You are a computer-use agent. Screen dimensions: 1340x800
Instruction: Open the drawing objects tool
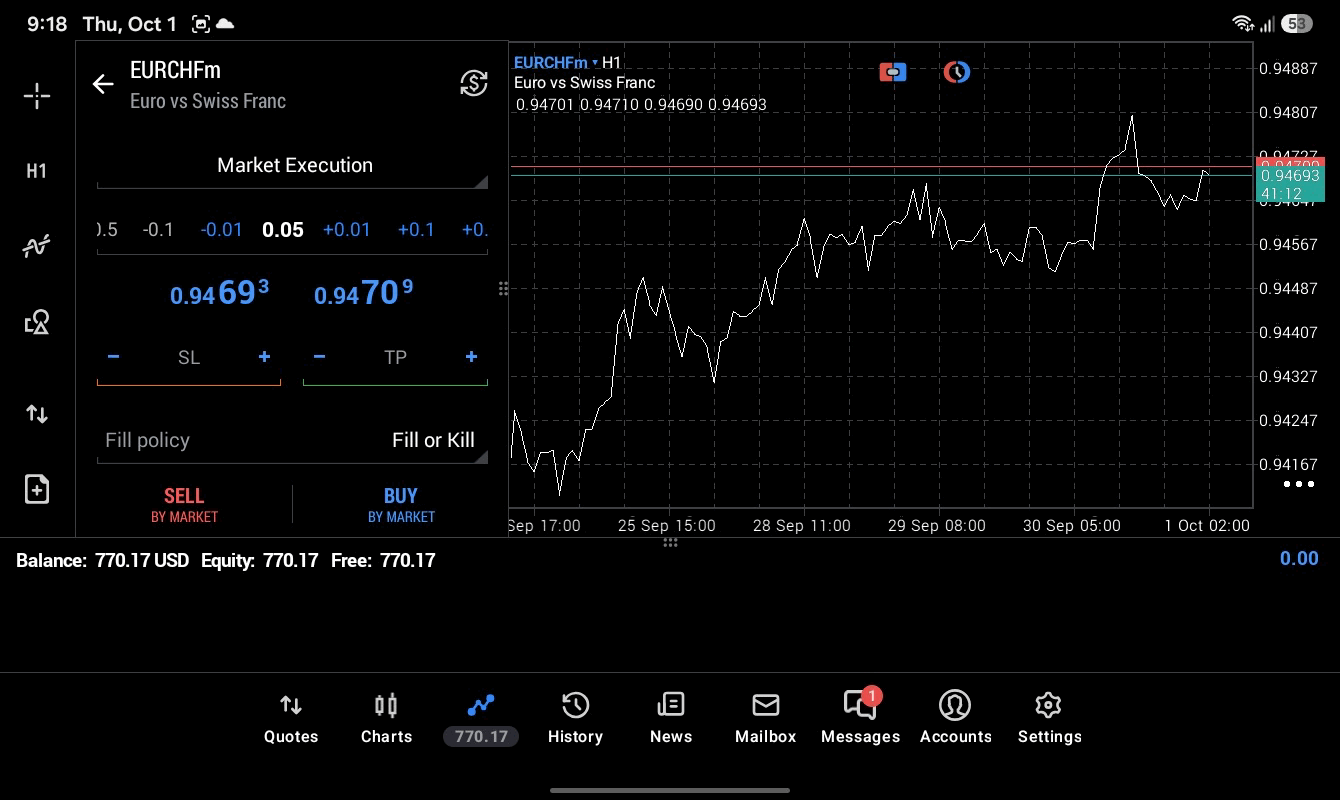pyautogui.click(x=37, y=322)
